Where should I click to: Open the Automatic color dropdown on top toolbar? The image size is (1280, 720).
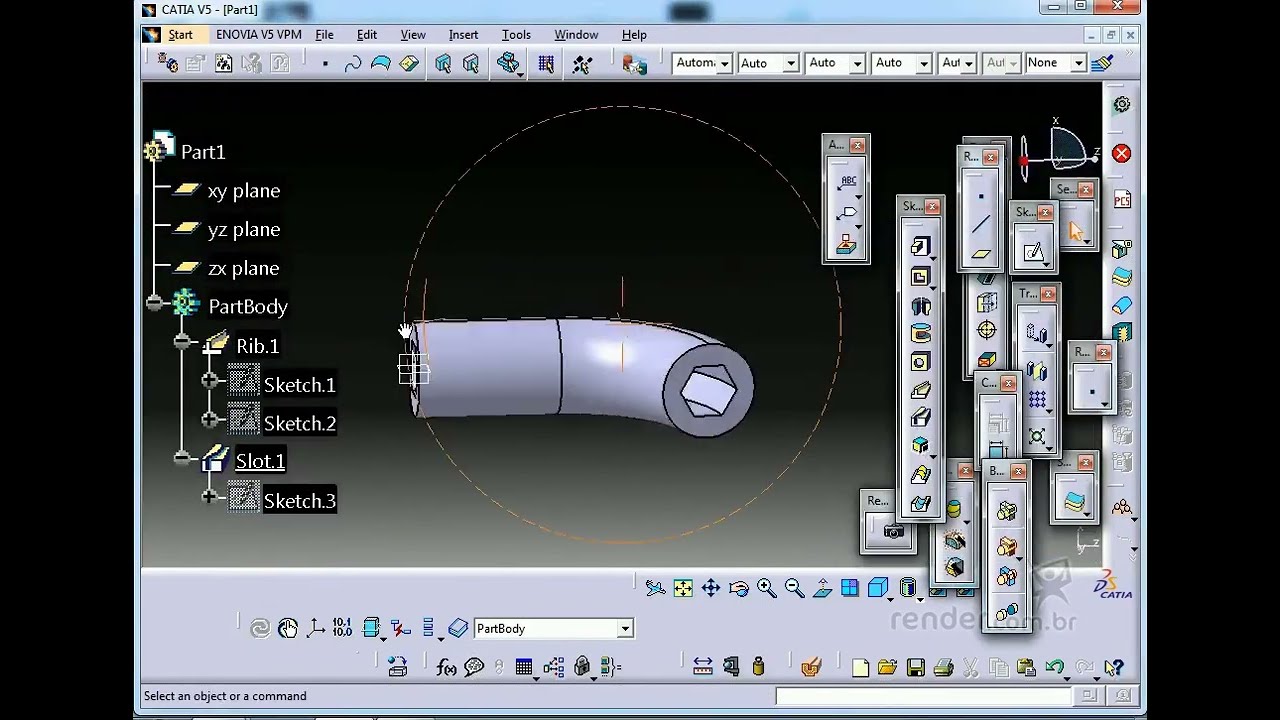[x=724, y=63]
